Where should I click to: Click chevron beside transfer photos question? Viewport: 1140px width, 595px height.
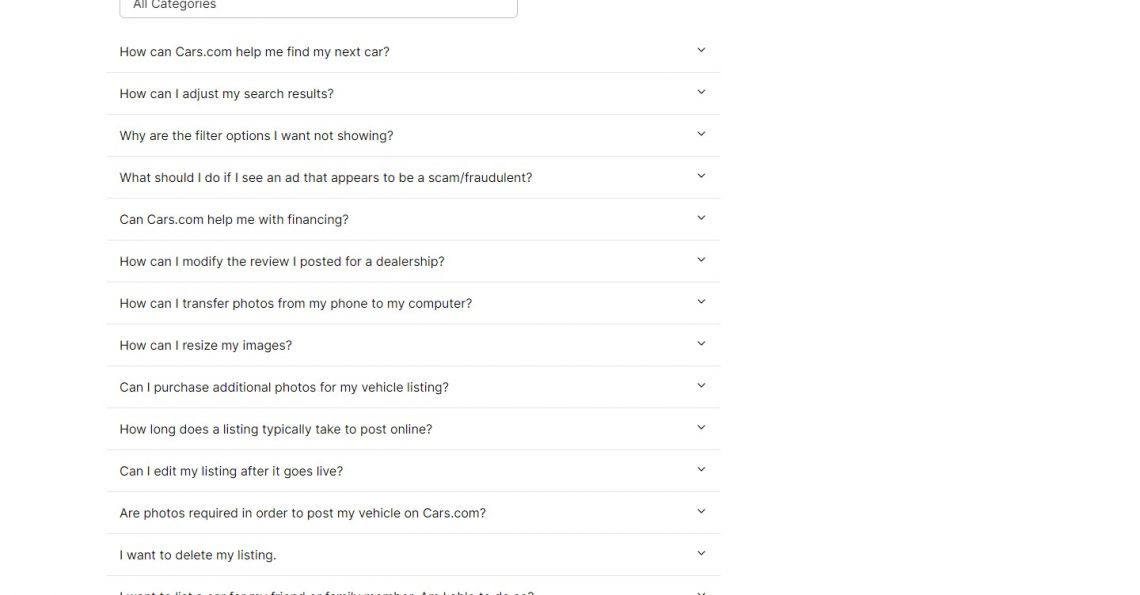[x=701, y=302]
